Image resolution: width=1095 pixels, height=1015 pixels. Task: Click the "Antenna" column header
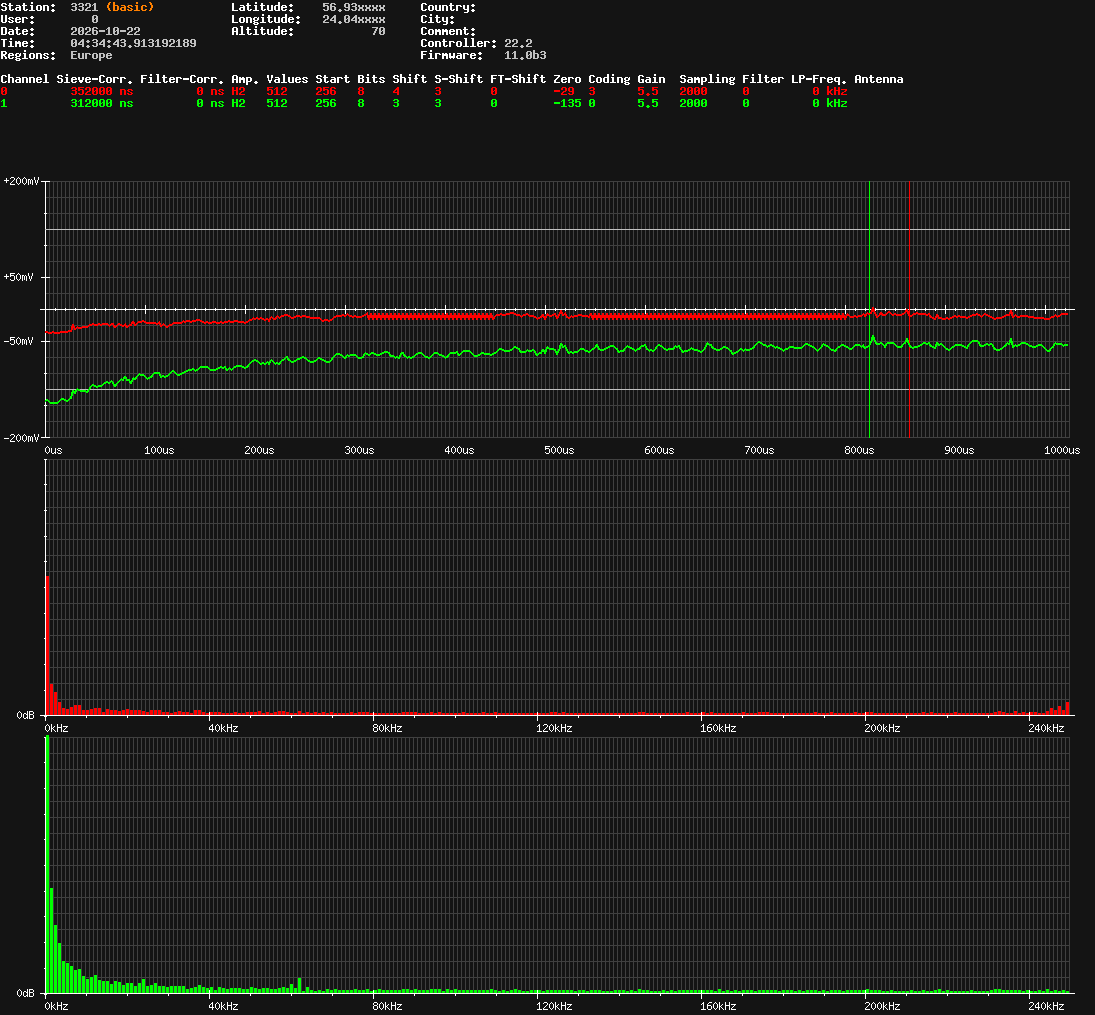[x=879, y=79]
